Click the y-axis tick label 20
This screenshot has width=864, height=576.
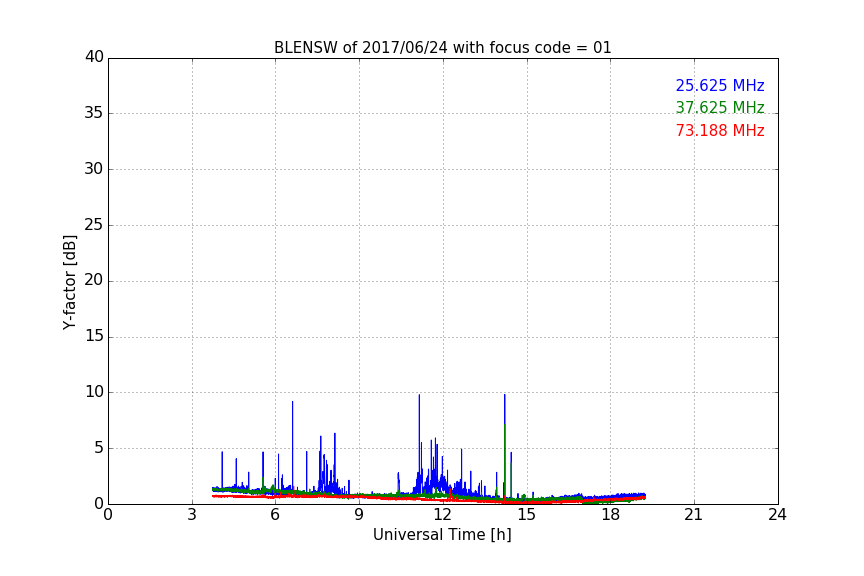(94, 281)
